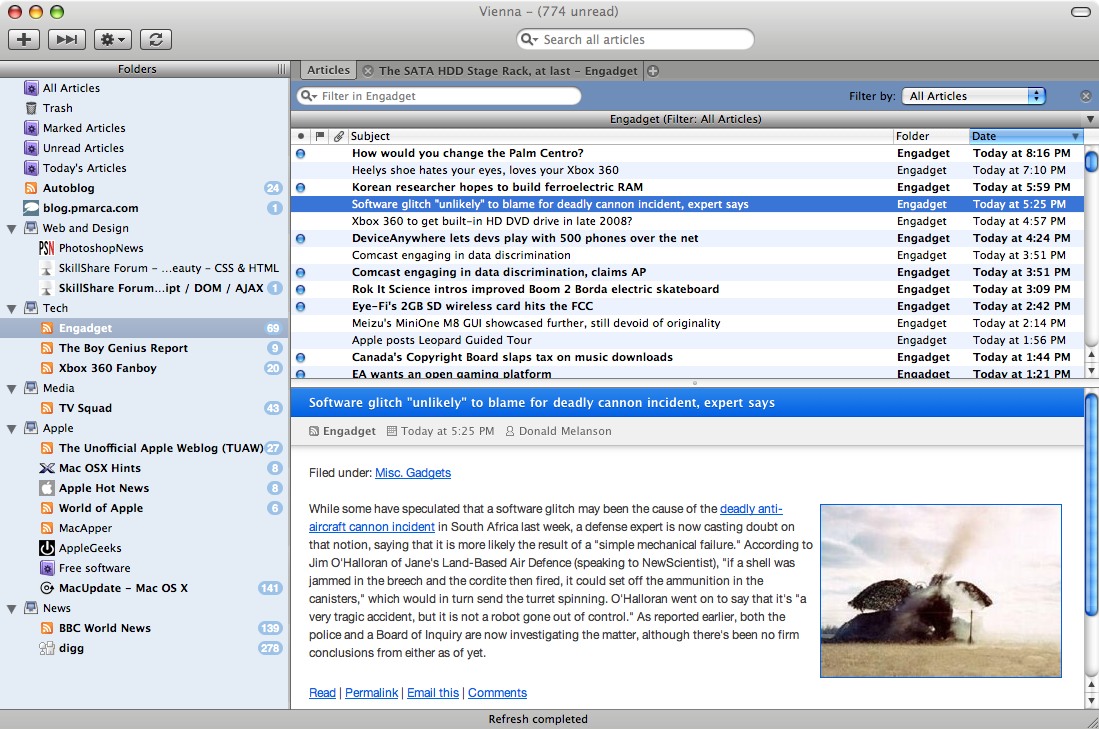Toggle unread dot for ferroelectric RAM article
This screenshot has height=729, width=1099.
pyautogui.click(x=301, y=187)
